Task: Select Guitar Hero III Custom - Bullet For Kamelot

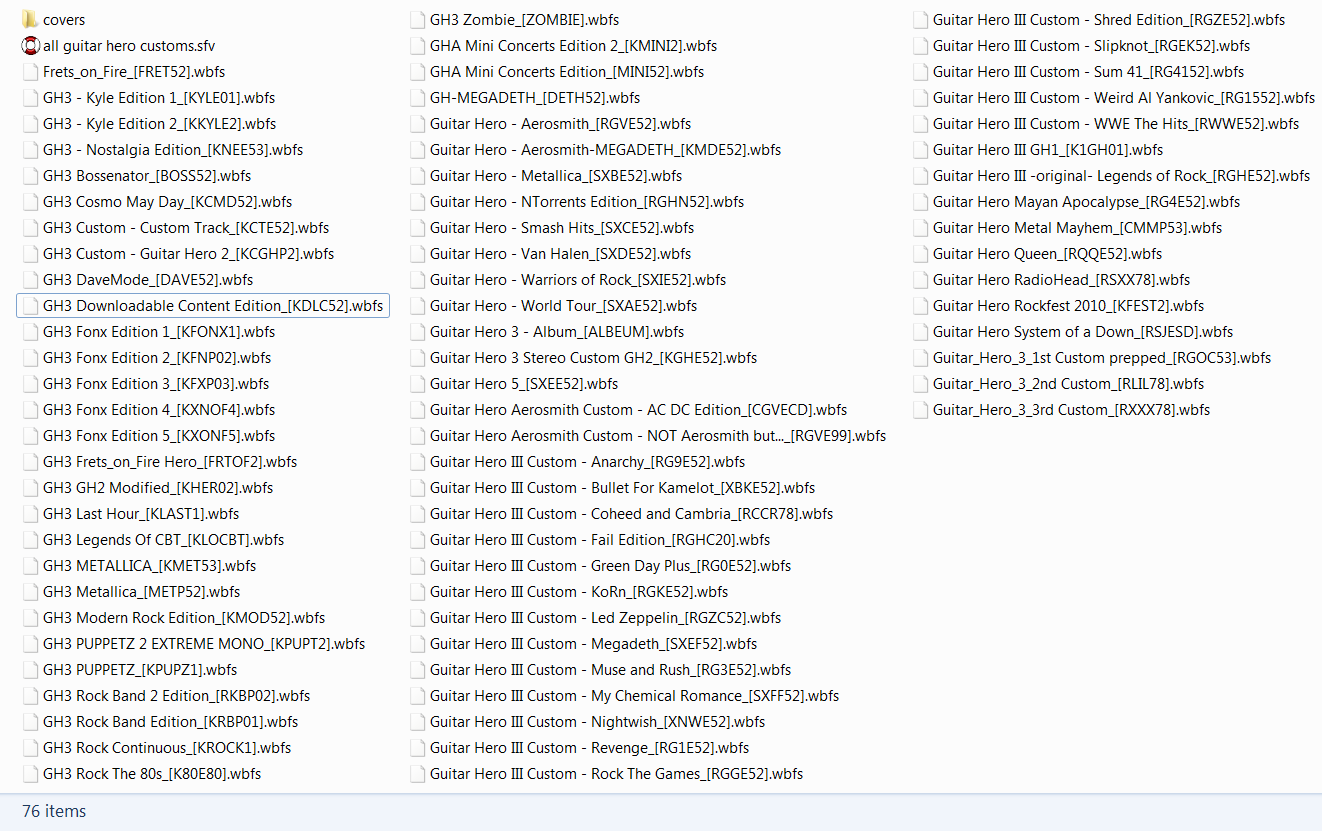Action: (x=622, y=488)
